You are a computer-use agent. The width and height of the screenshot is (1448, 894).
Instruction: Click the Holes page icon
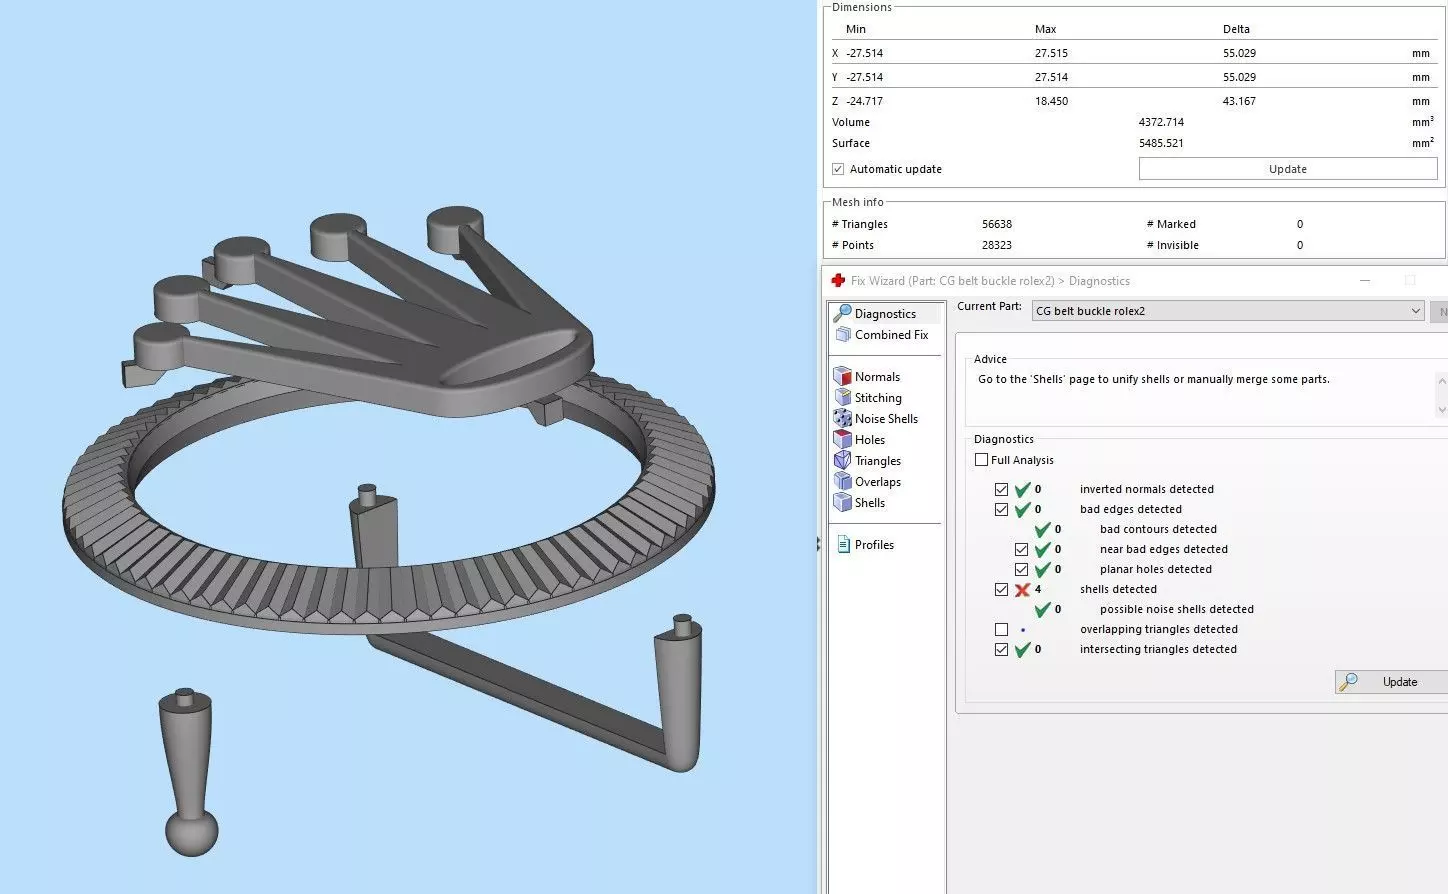pyautogui.click(x=842, y=440)
